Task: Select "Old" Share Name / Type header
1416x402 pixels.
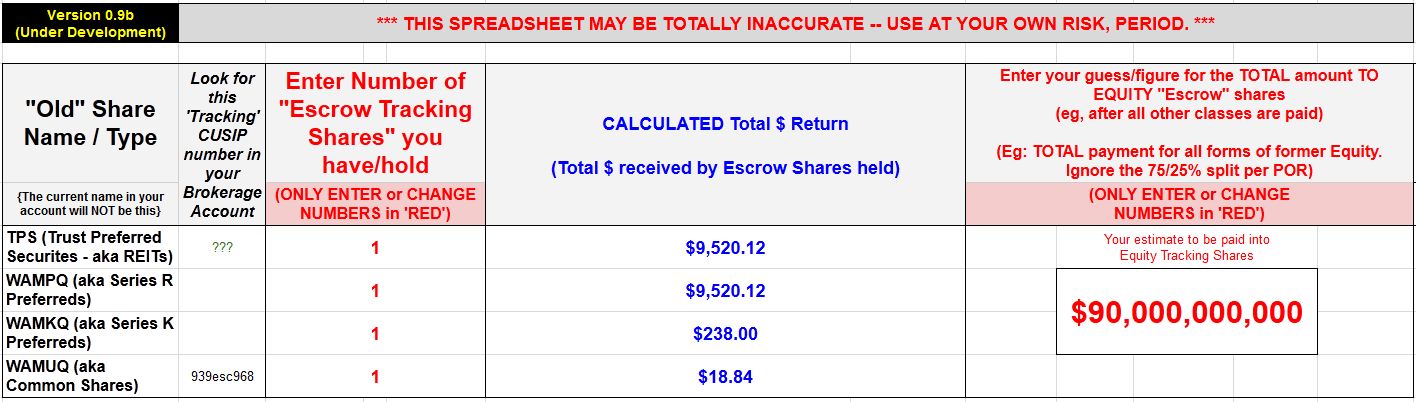Action: (x=90, y=123)
